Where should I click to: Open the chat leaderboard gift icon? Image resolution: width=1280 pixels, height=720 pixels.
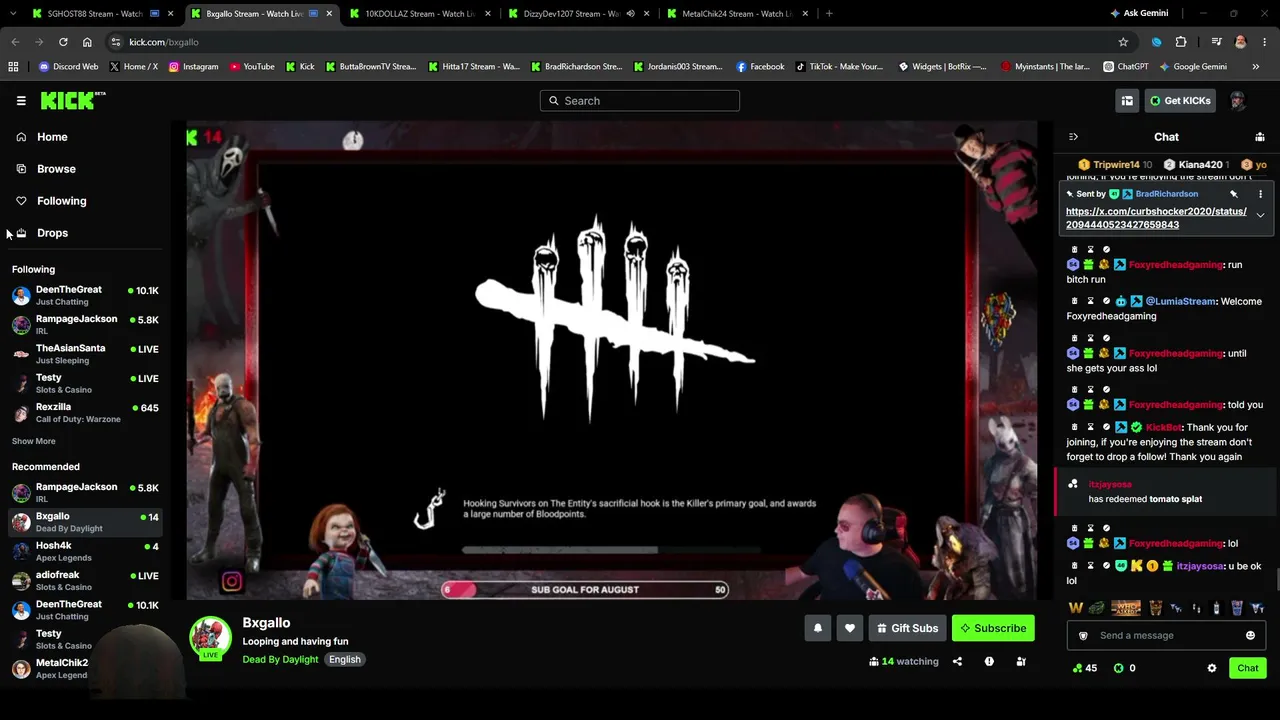pyautogui.click(x=1260, y=137)
